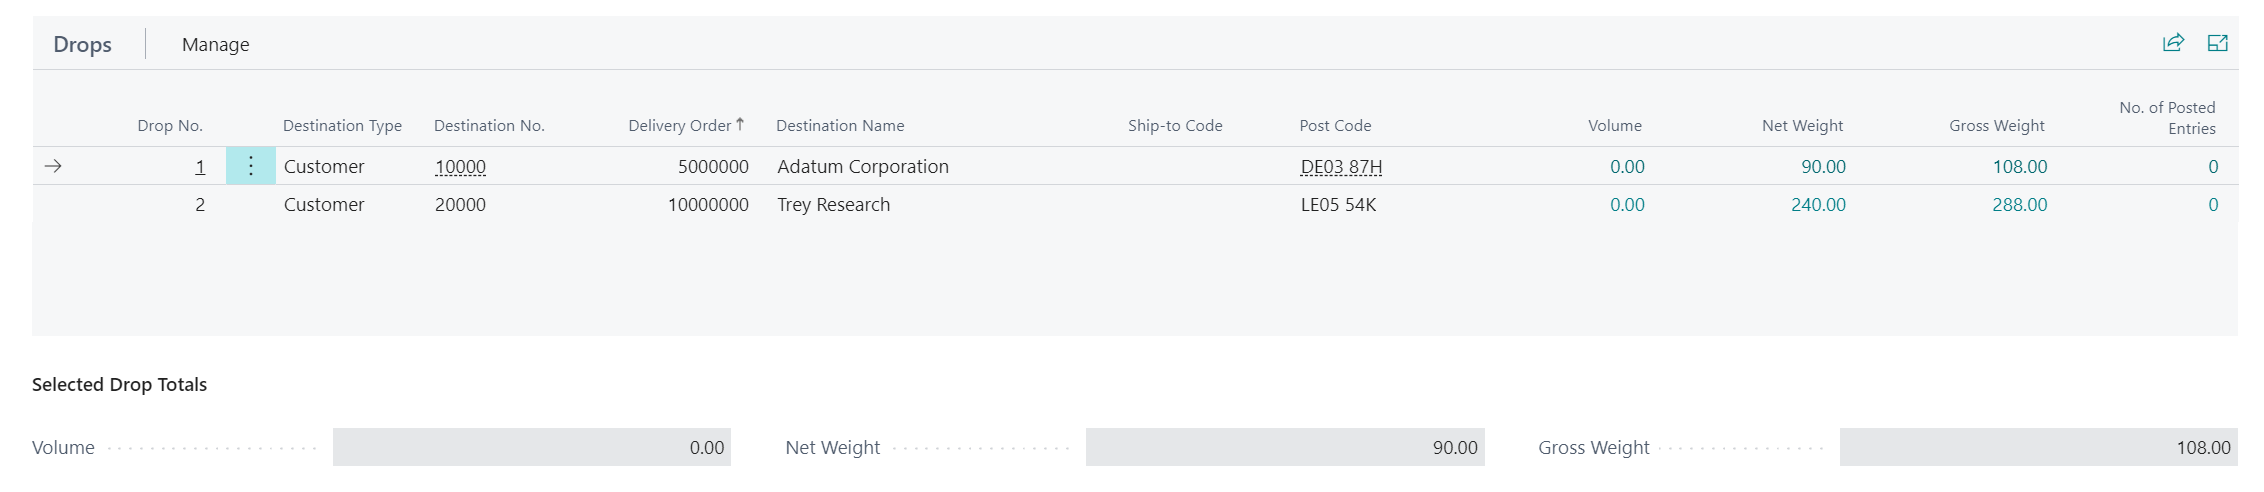Image resolution: width=2264 pixels, height=492 pixels.
Task: Open the Manage menu
Action: coord(215,45)
